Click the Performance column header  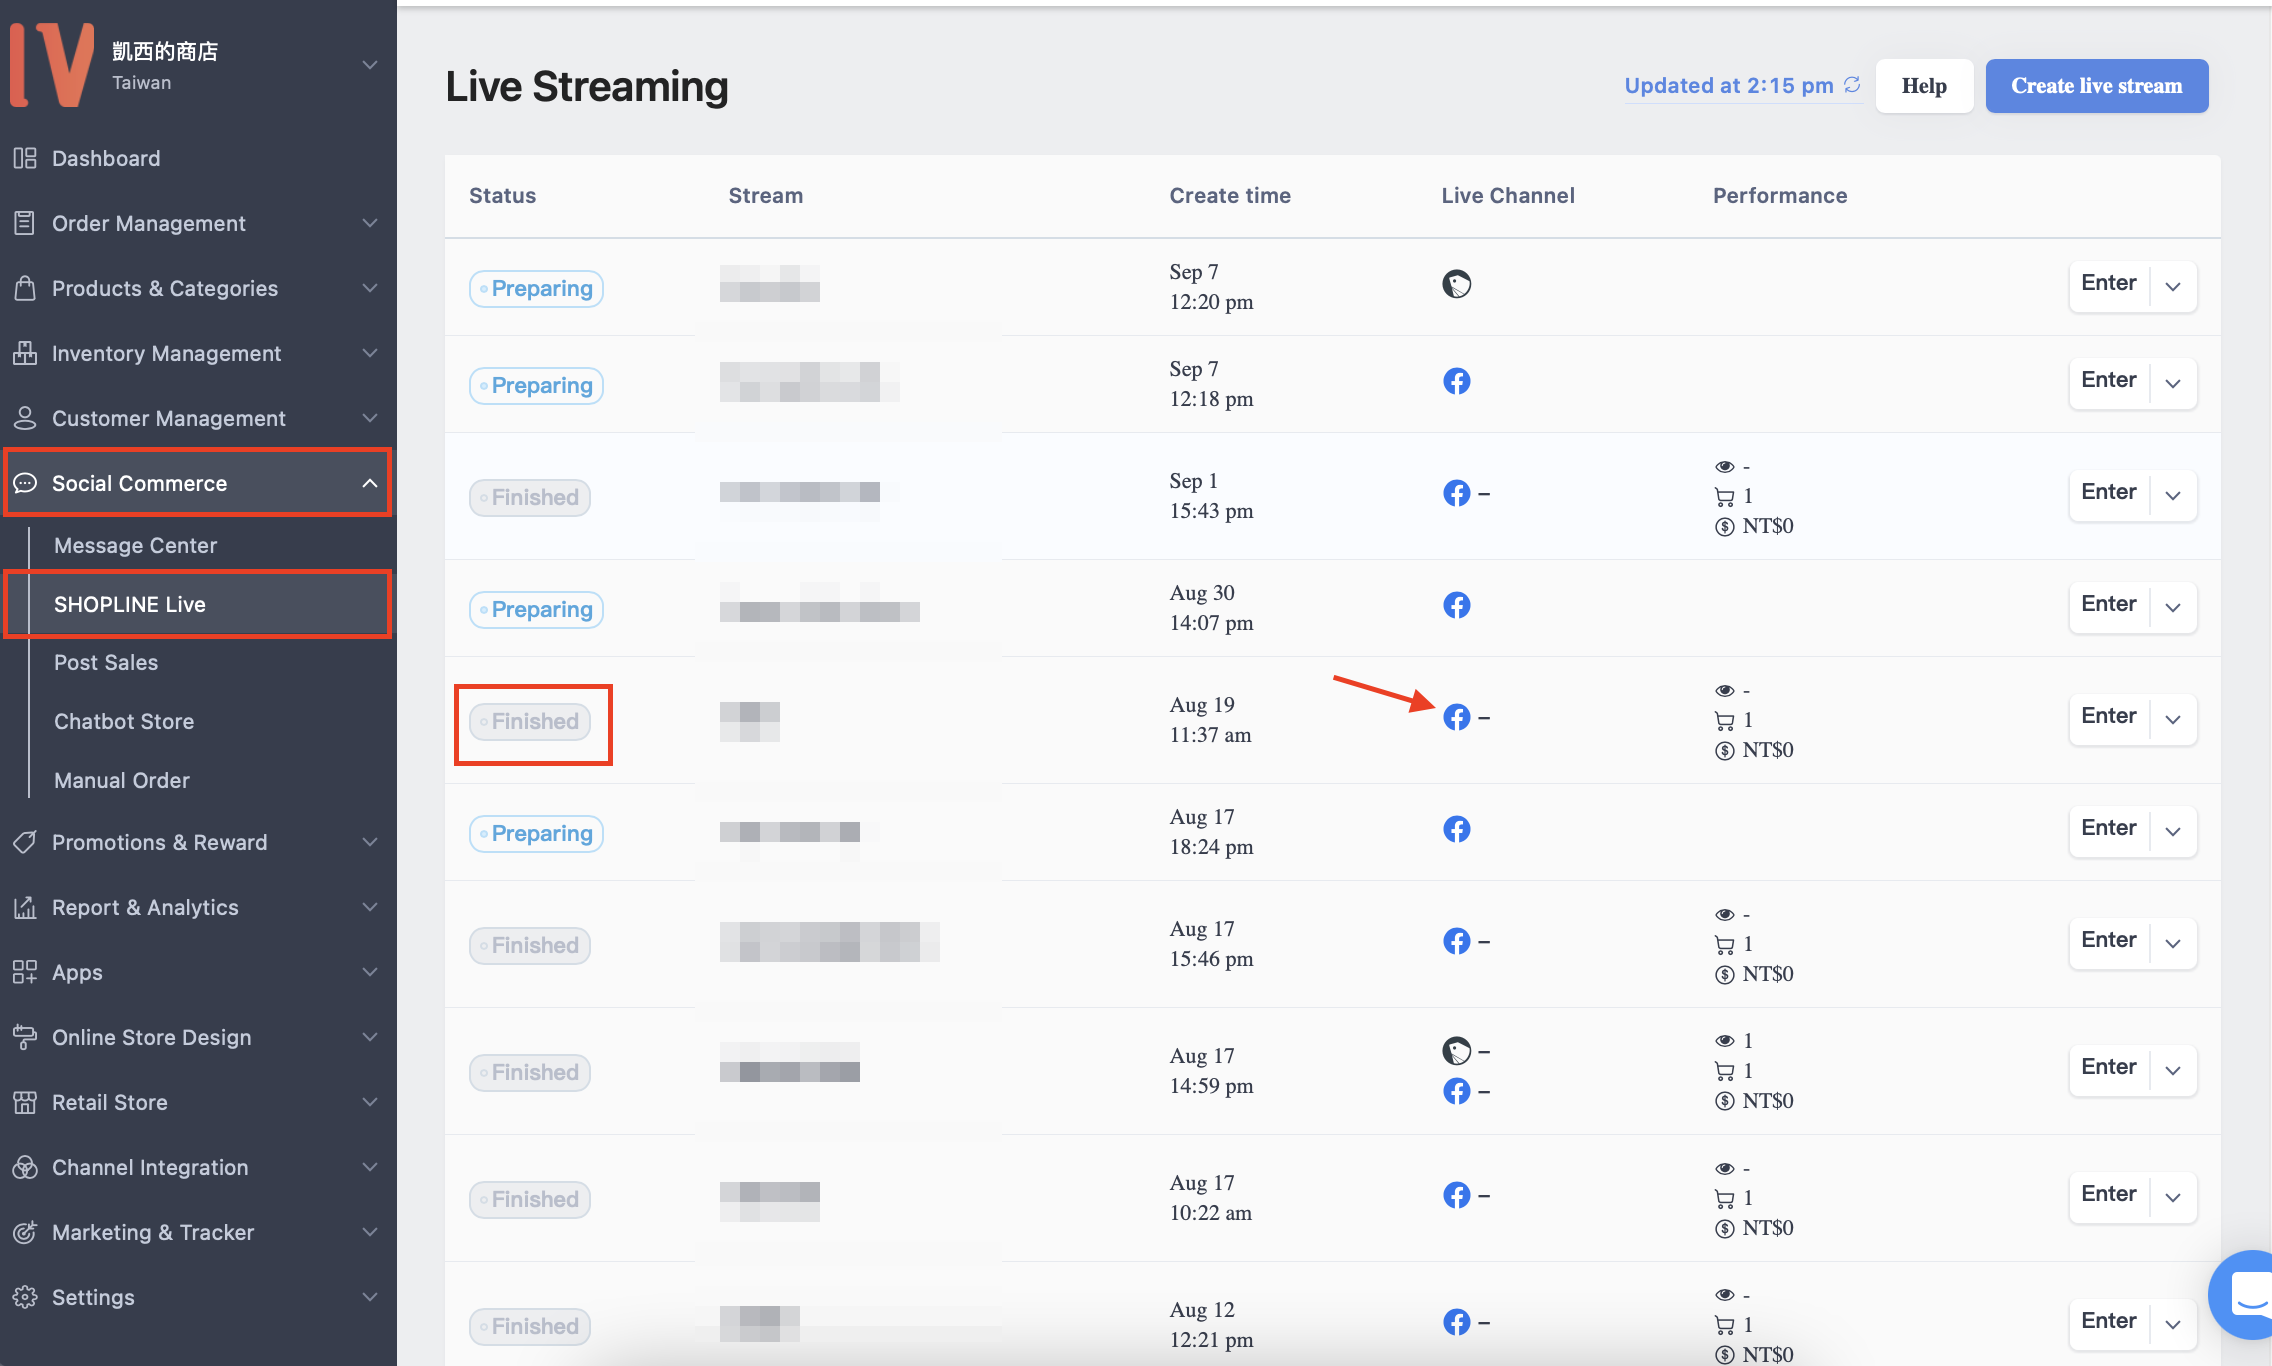[x=1780, y=196]
